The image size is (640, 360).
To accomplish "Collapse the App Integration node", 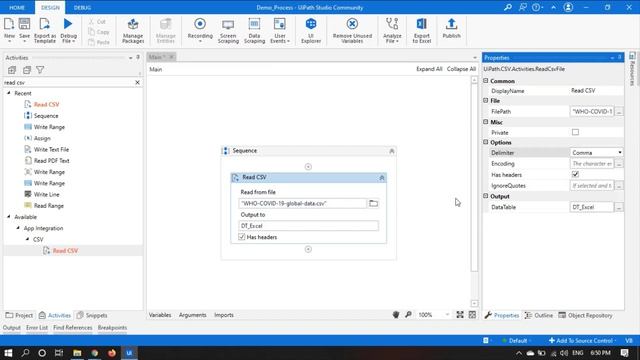I will (x=18, y=228).
